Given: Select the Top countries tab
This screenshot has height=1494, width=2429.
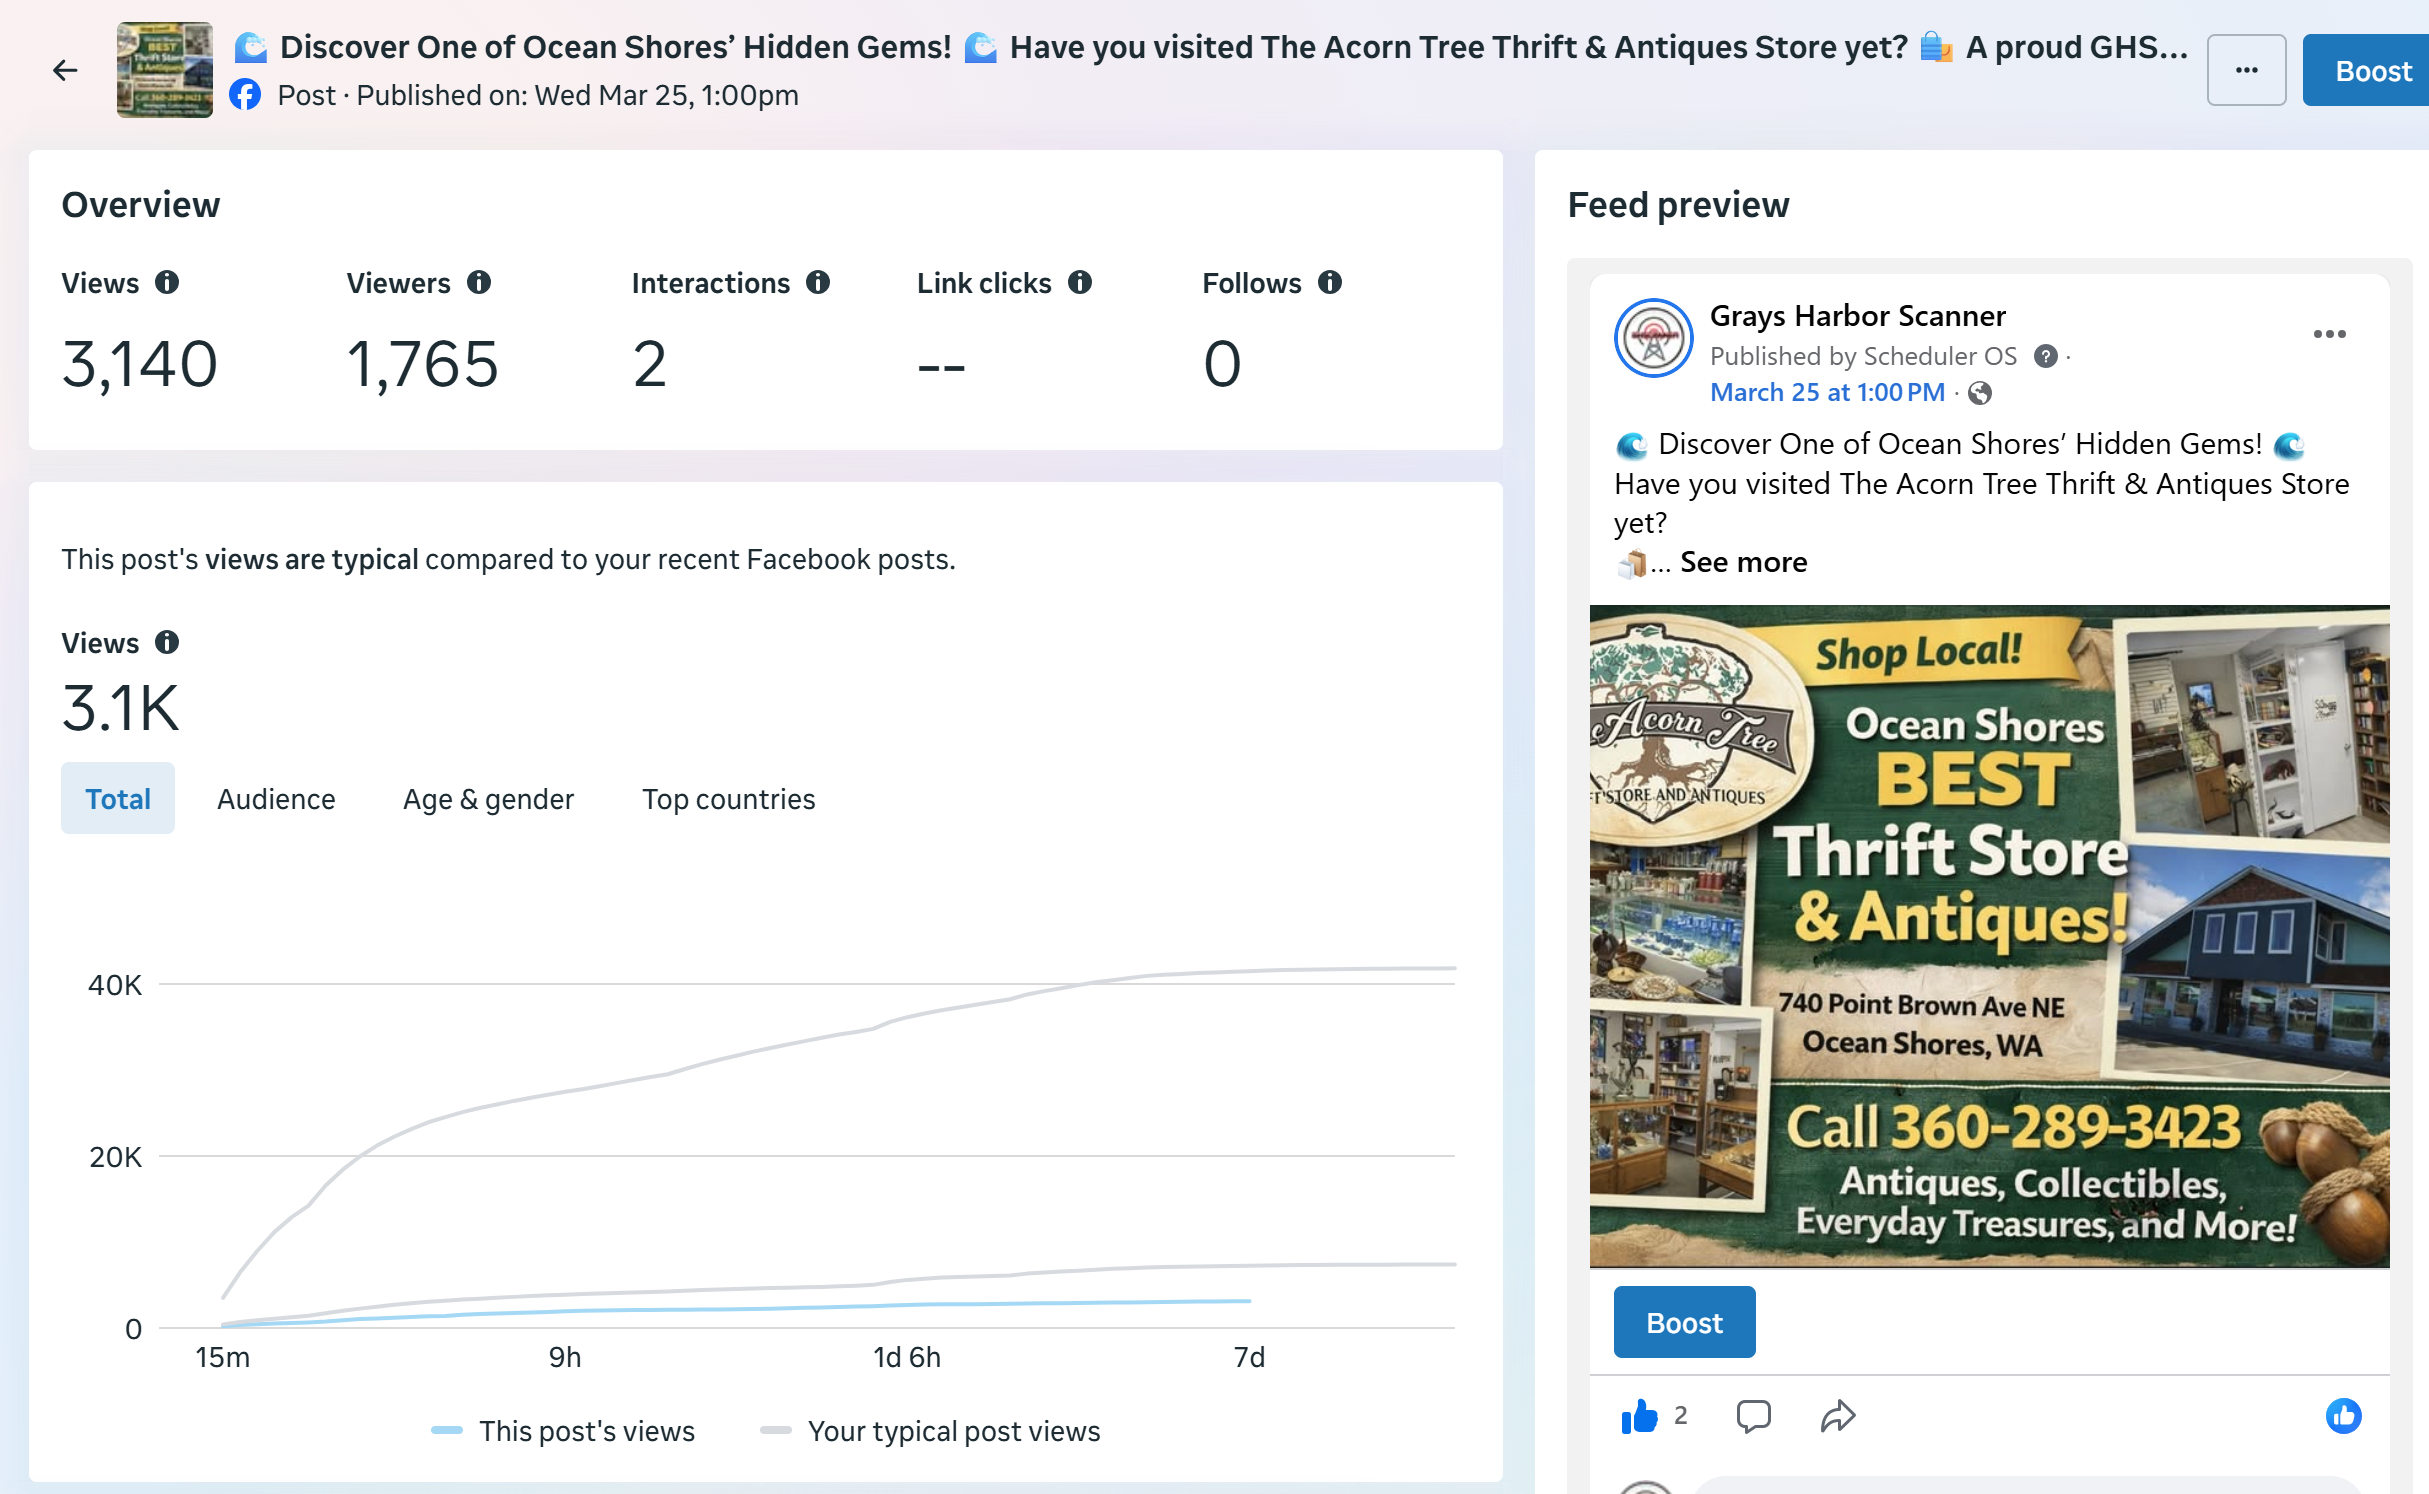Looking at the screenshot, I should click(x=728, y=799).
